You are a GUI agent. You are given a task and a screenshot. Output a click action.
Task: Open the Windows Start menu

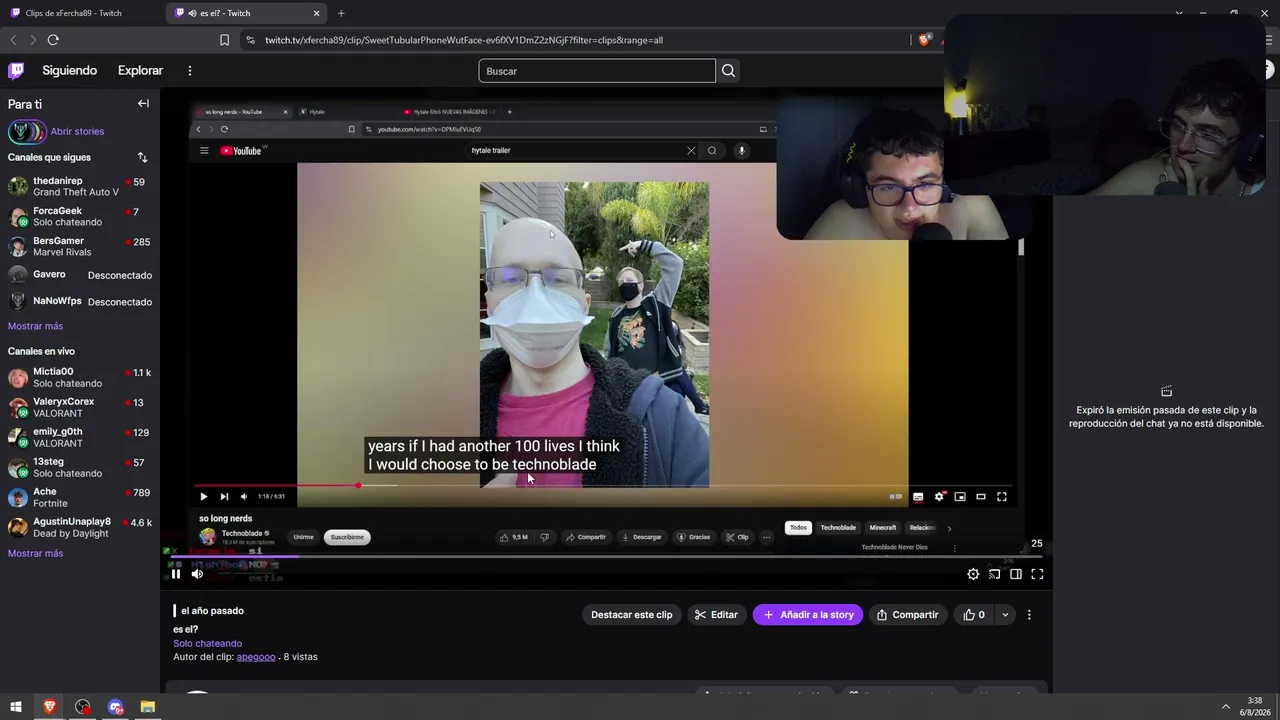pos(16,707)
